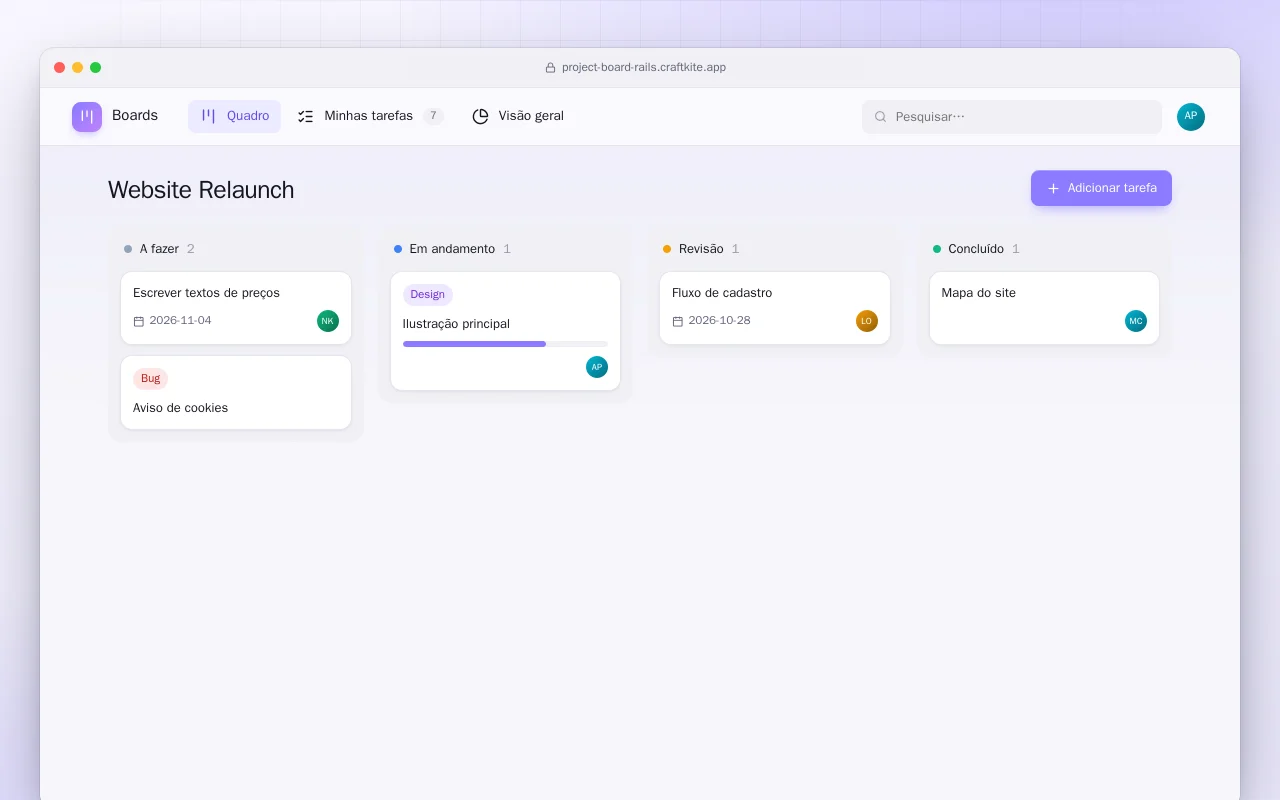
Task: Click the calendar icon next to 2026-11-04
Action: (x=139, y=321)
